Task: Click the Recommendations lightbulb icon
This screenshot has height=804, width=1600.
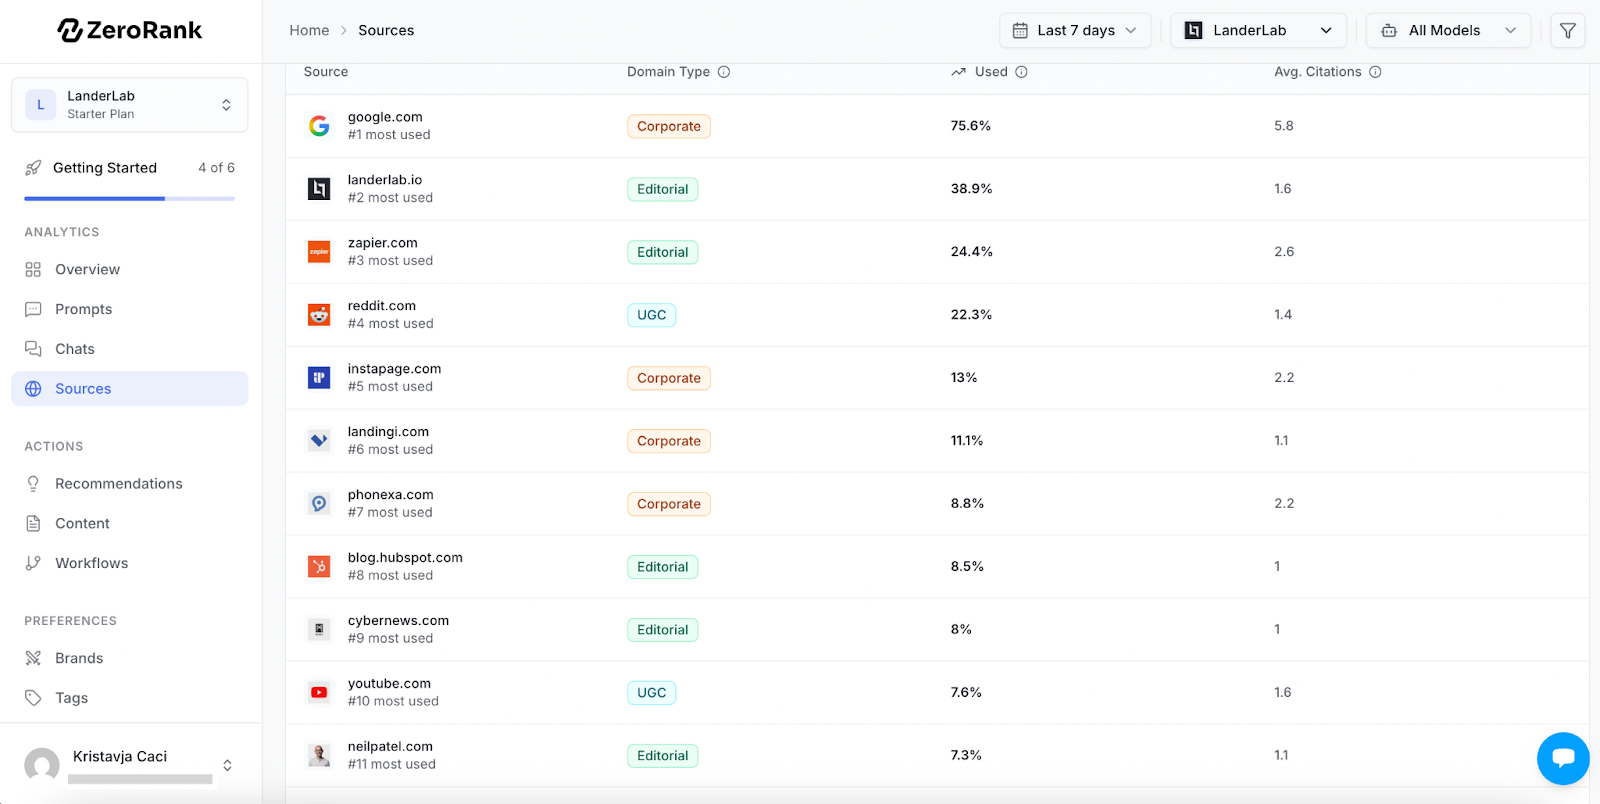Action: [x=33, y=484]
